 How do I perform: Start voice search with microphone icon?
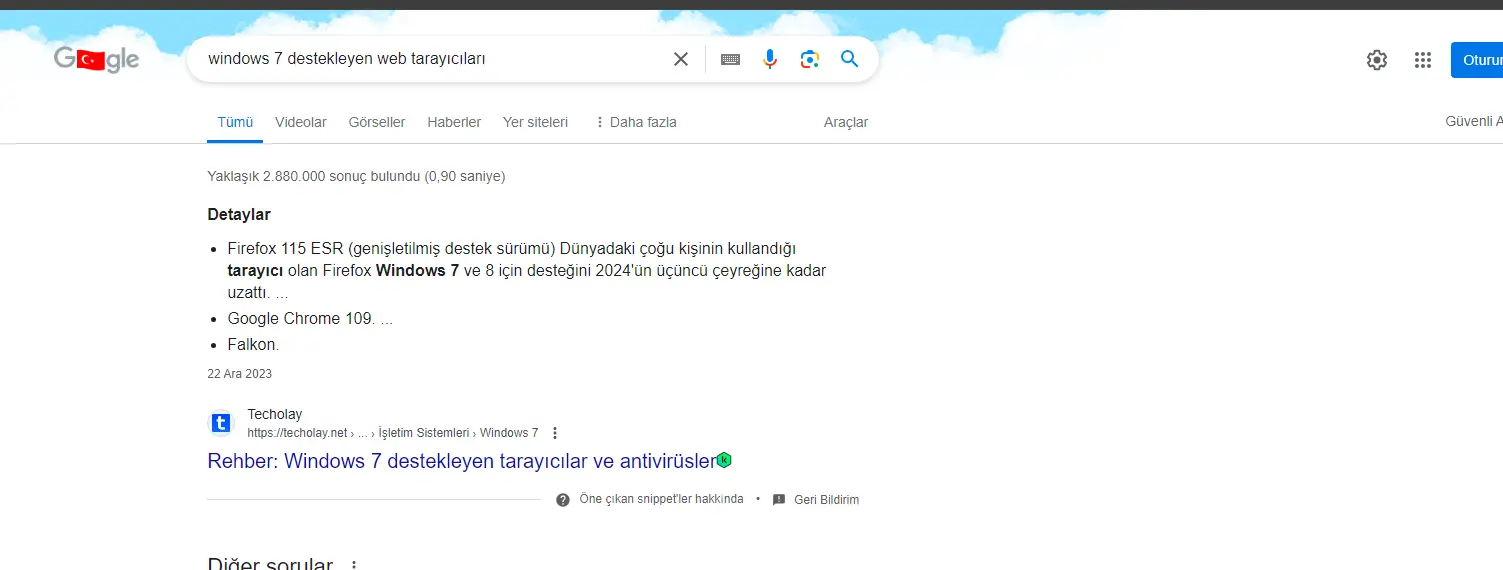pos(770,59)
